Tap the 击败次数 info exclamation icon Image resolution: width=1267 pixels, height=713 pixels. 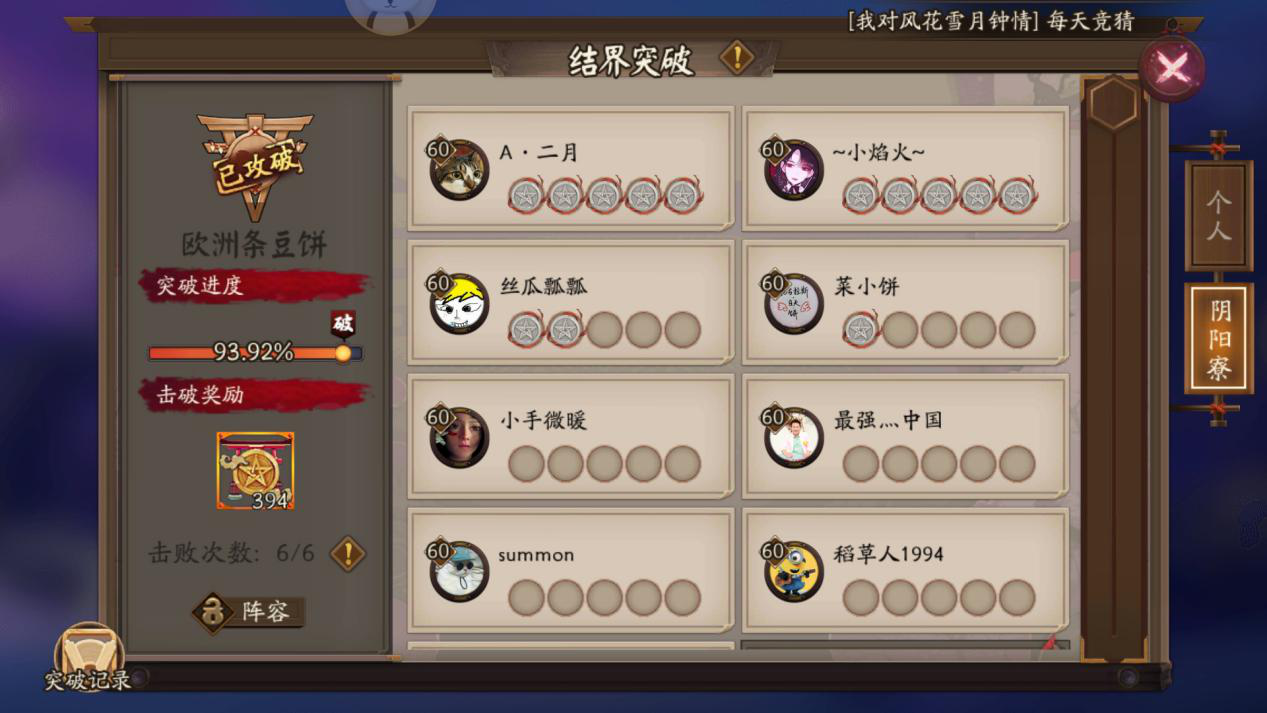click(348, 553)
